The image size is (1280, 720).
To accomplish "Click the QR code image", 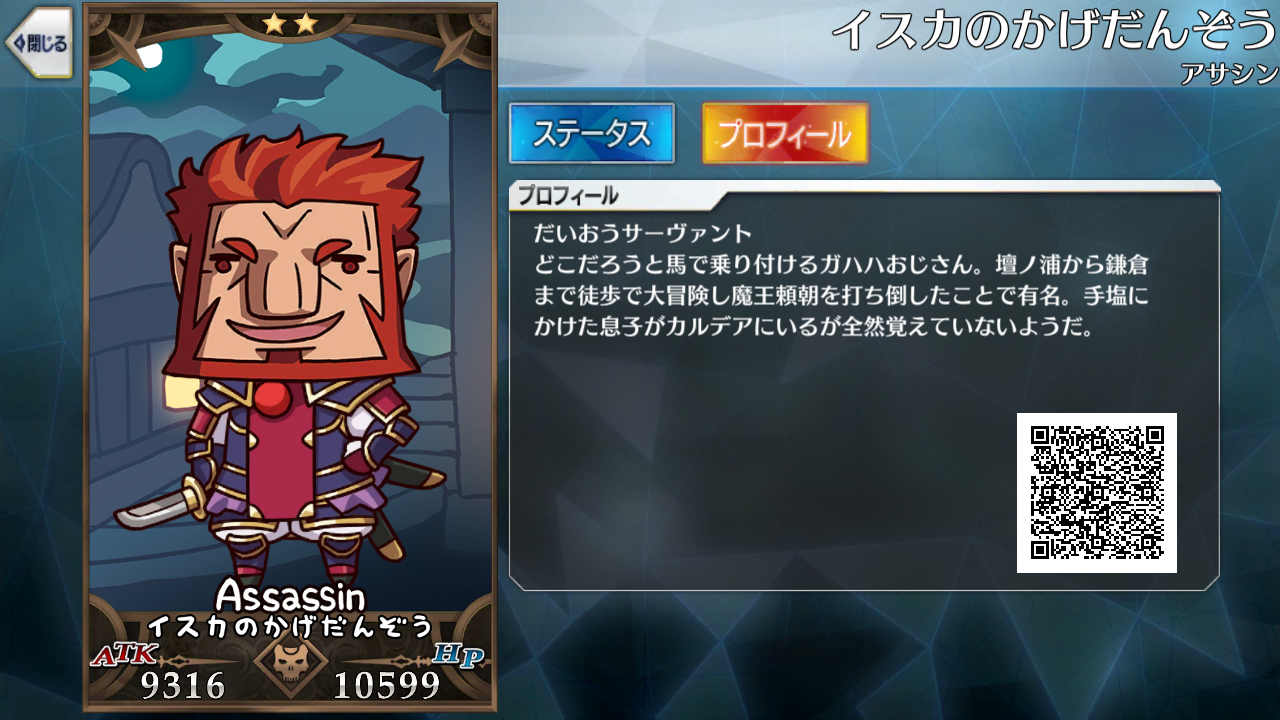I will pos(1097,493).
